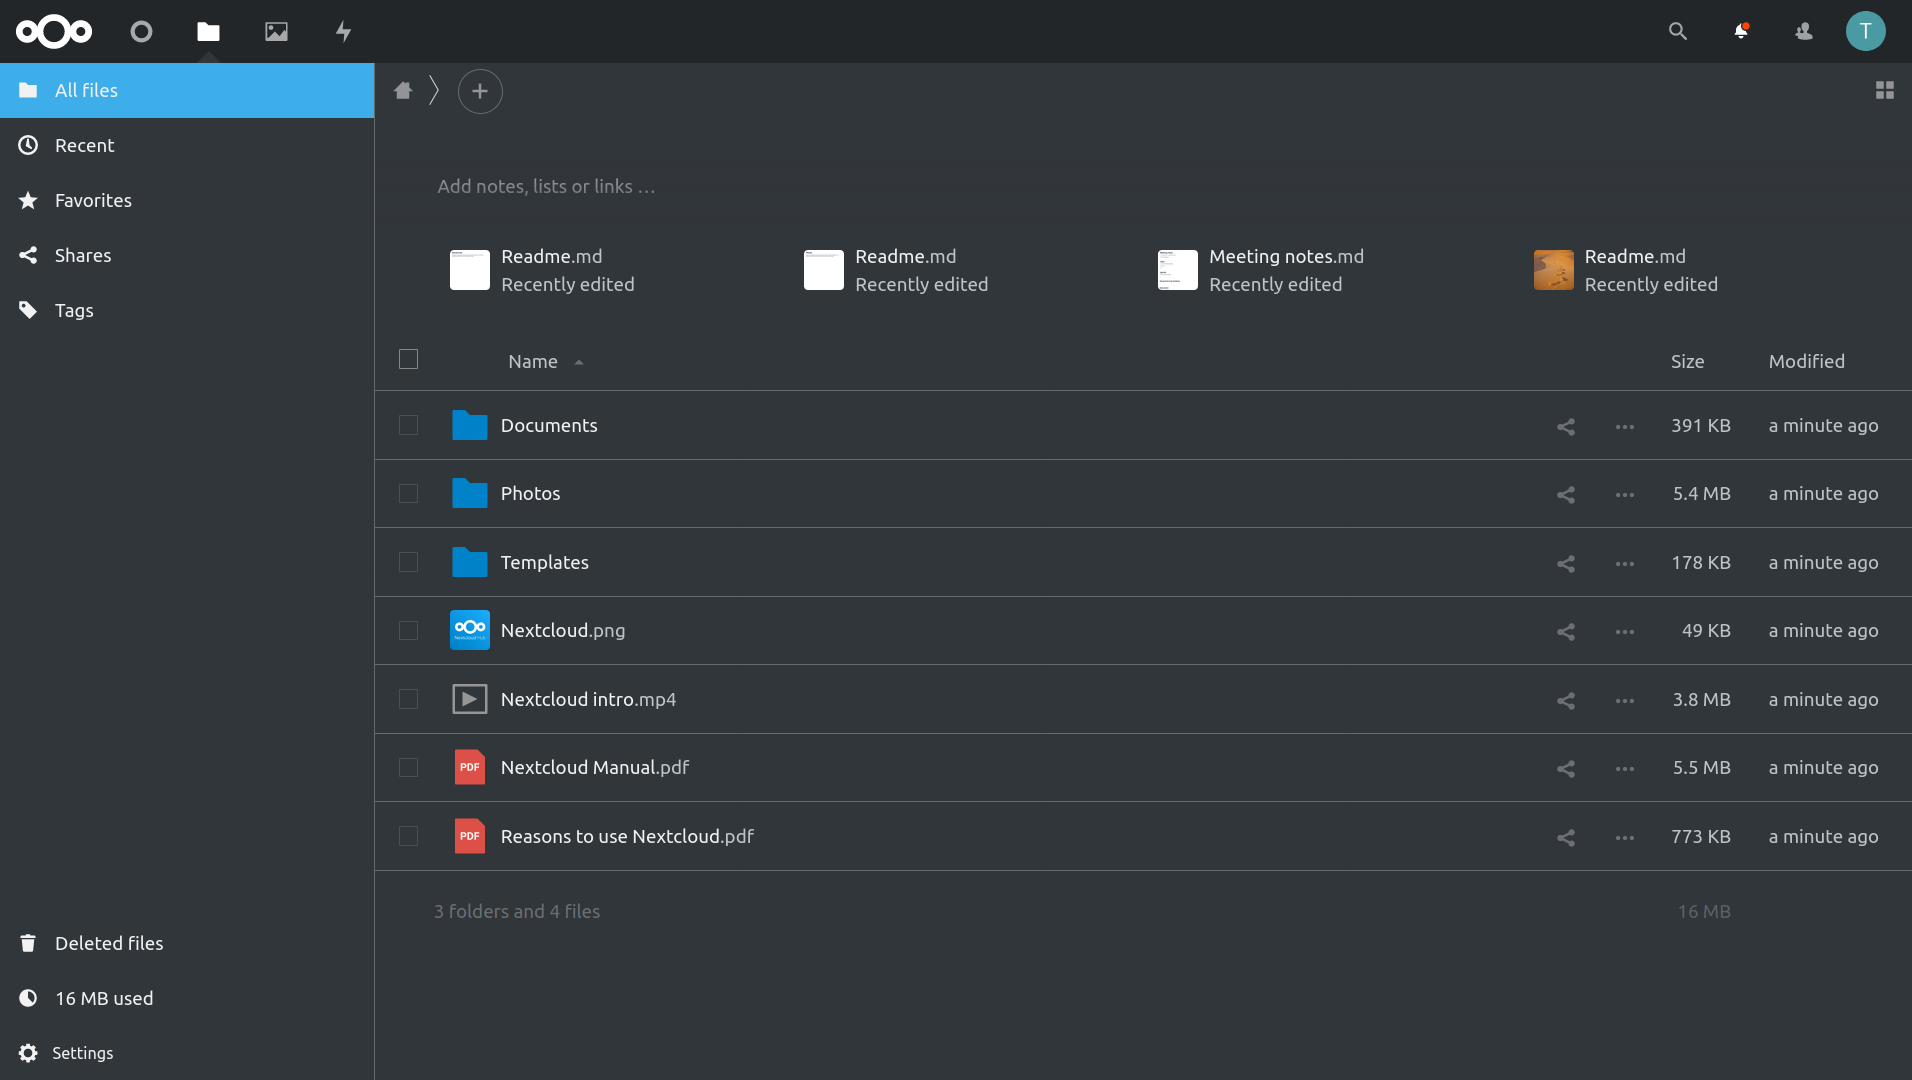1912x1080 pixels.
Task: Open the Dashboard app icon
Action: (141, 31)
